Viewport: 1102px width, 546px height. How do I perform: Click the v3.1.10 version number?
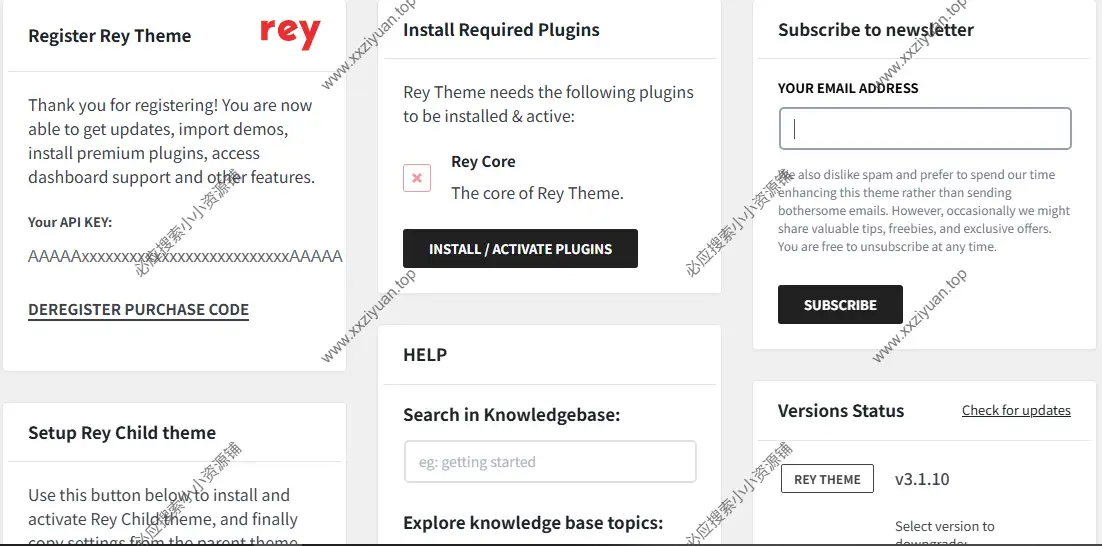coord(921,479)
